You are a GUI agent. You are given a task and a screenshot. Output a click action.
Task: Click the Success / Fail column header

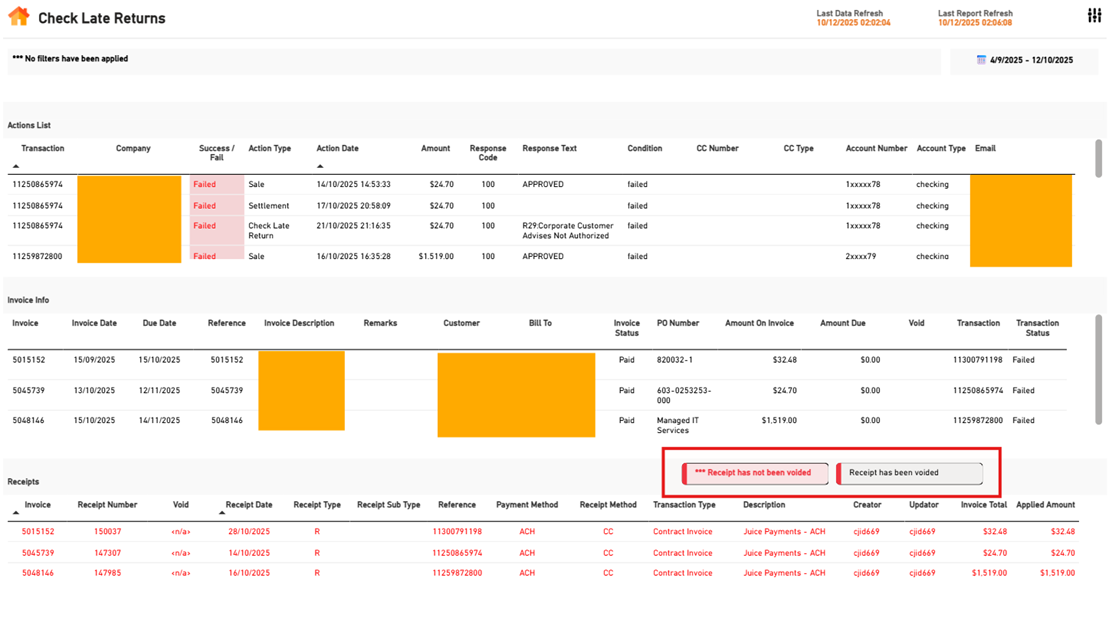(x=216, y=153)
